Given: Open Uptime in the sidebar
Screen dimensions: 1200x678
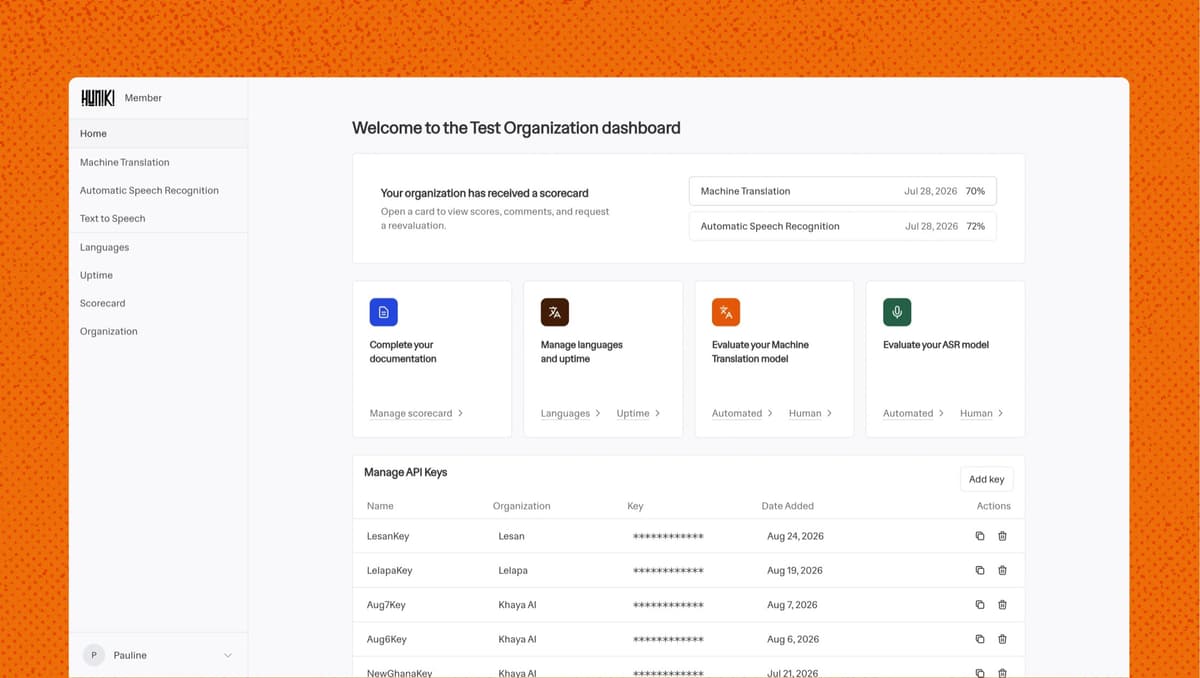Looking at the screenshot, I should pyautogui.click(x=158, y=275).
